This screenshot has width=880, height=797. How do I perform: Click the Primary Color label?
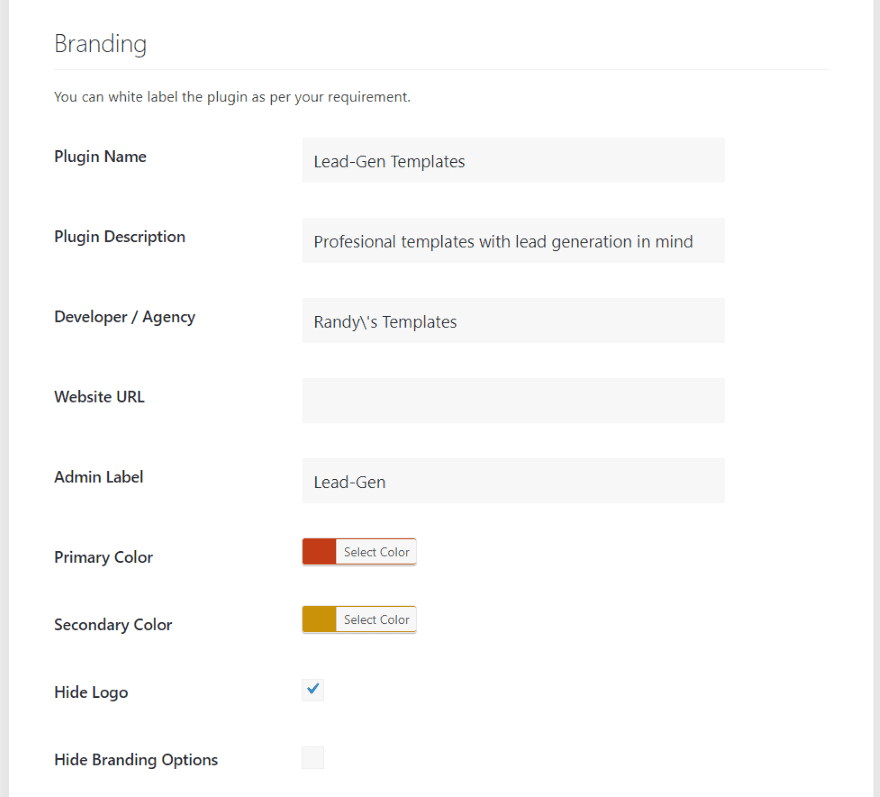(x=103, y=557)
